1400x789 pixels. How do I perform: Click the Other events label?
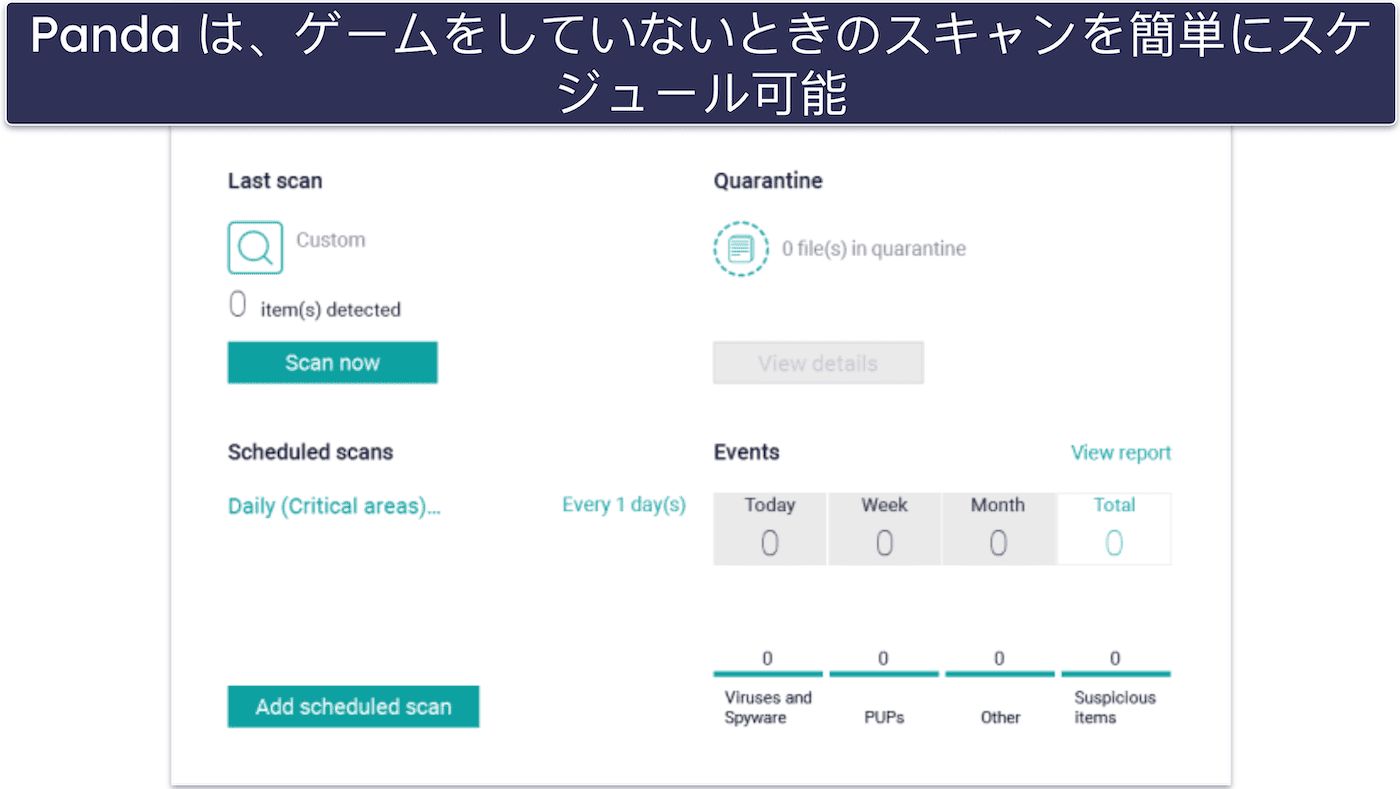[x=1000, y=717]
